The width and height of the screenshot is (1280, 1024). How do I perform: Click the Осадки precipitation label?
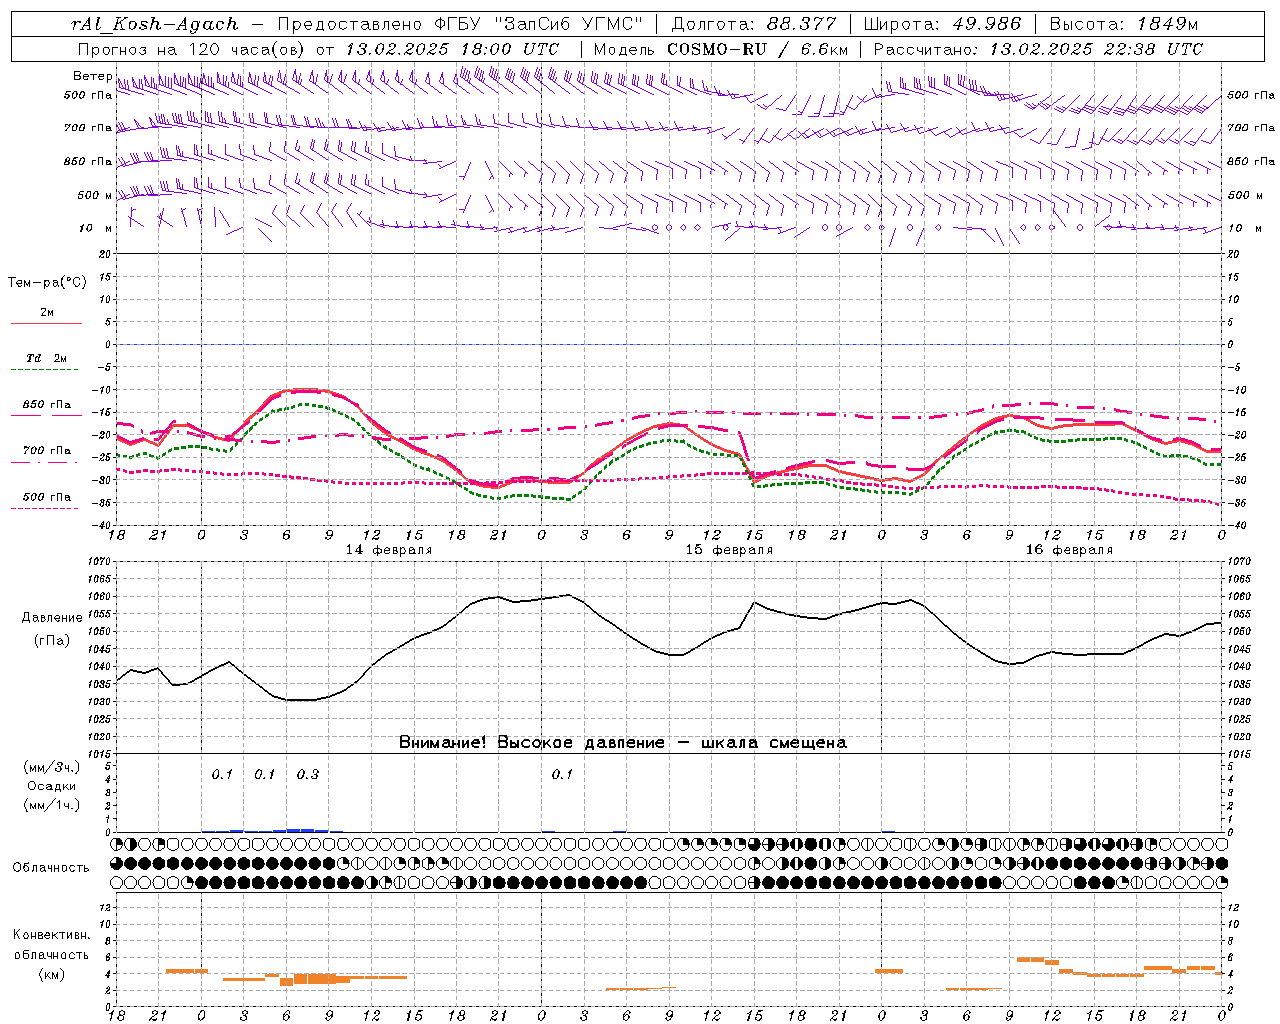coord(52,786)
